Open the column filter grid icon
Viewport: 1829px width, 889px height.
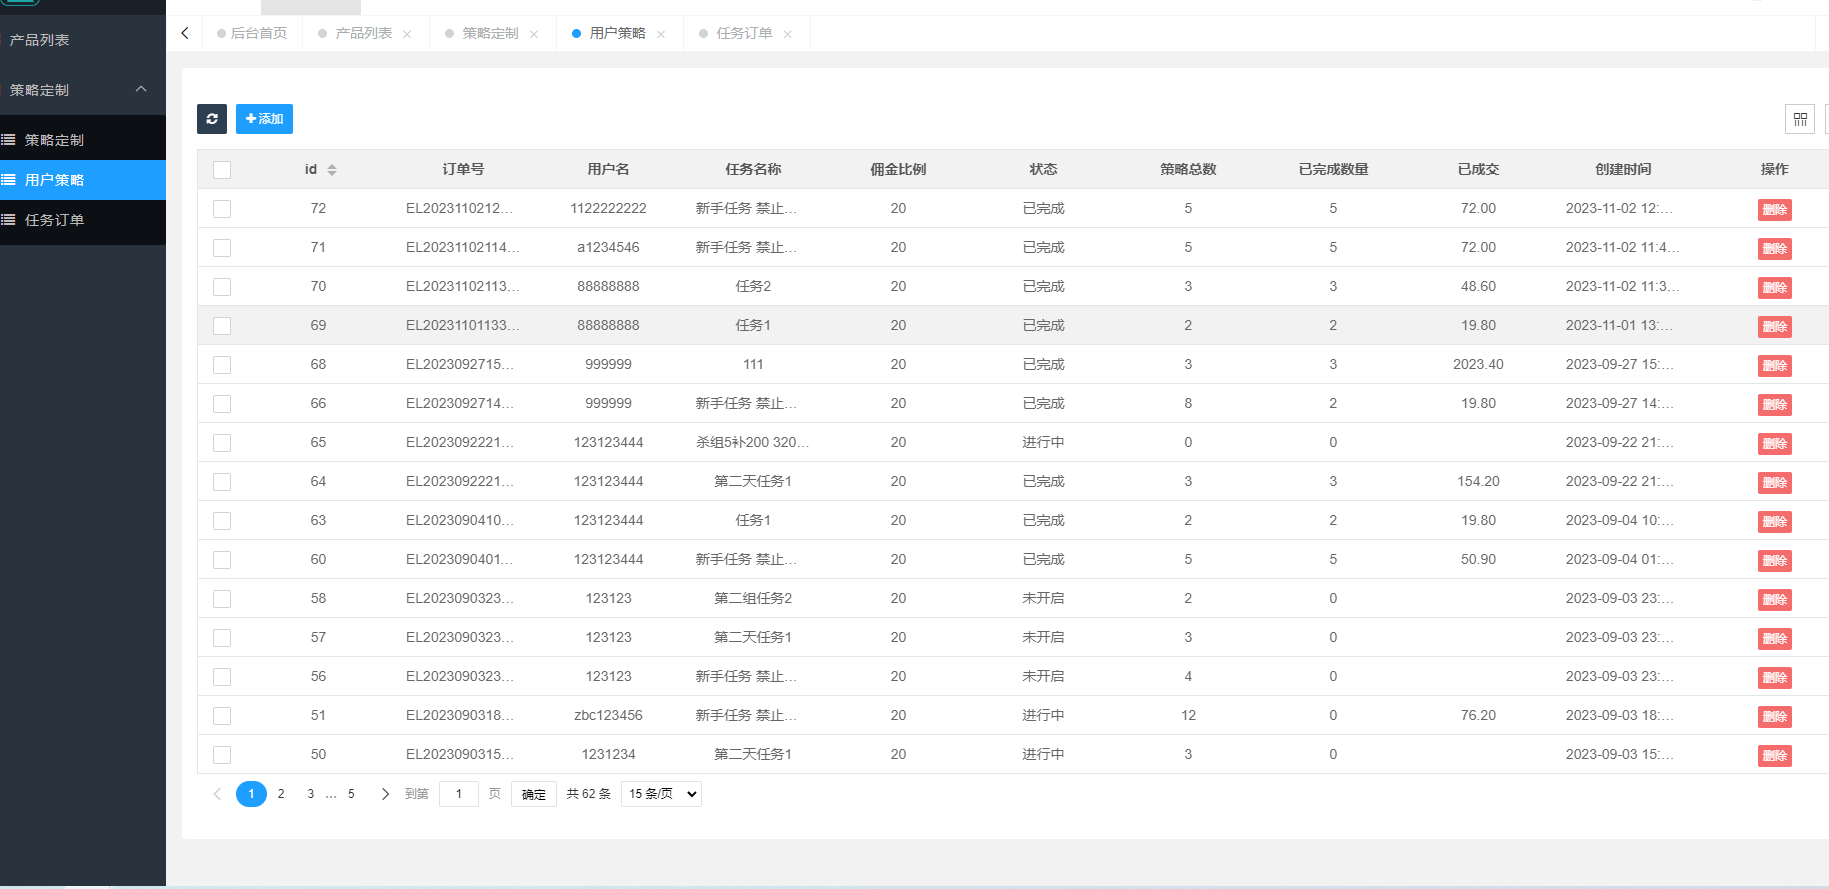coord(1800,119)
